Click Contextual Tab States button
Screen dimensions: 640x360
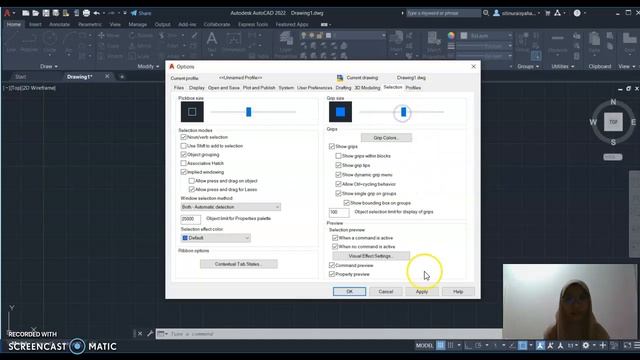[x=238, y=264]
